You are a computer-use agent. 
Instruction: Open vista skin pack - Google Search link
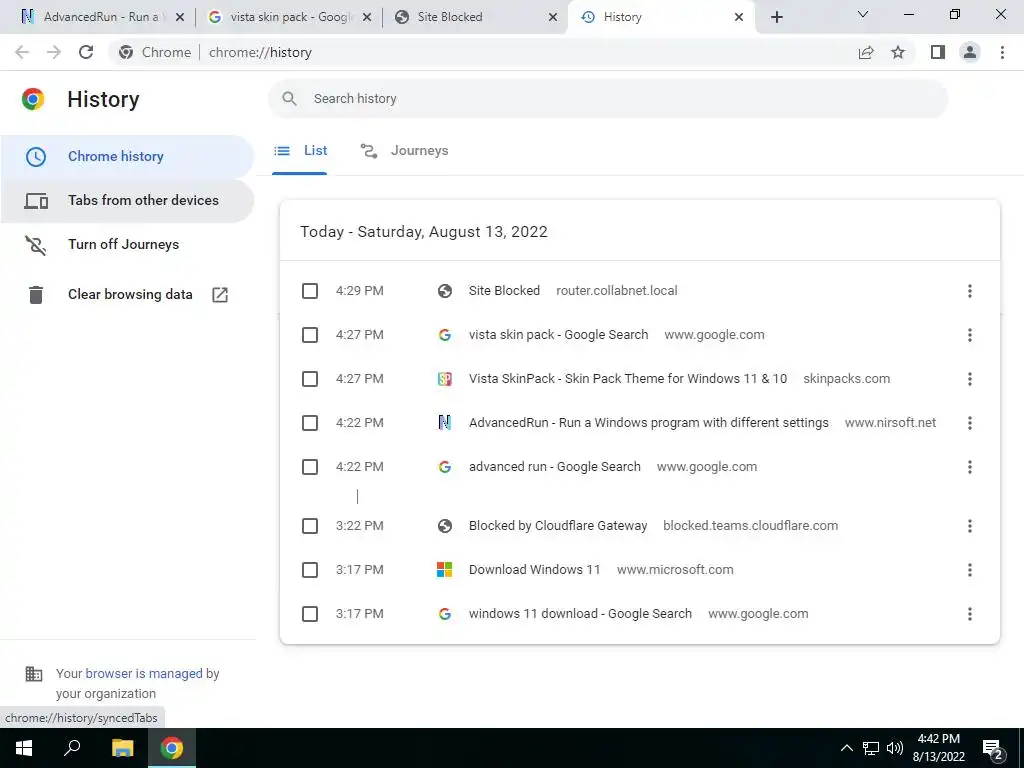(558, 335)
